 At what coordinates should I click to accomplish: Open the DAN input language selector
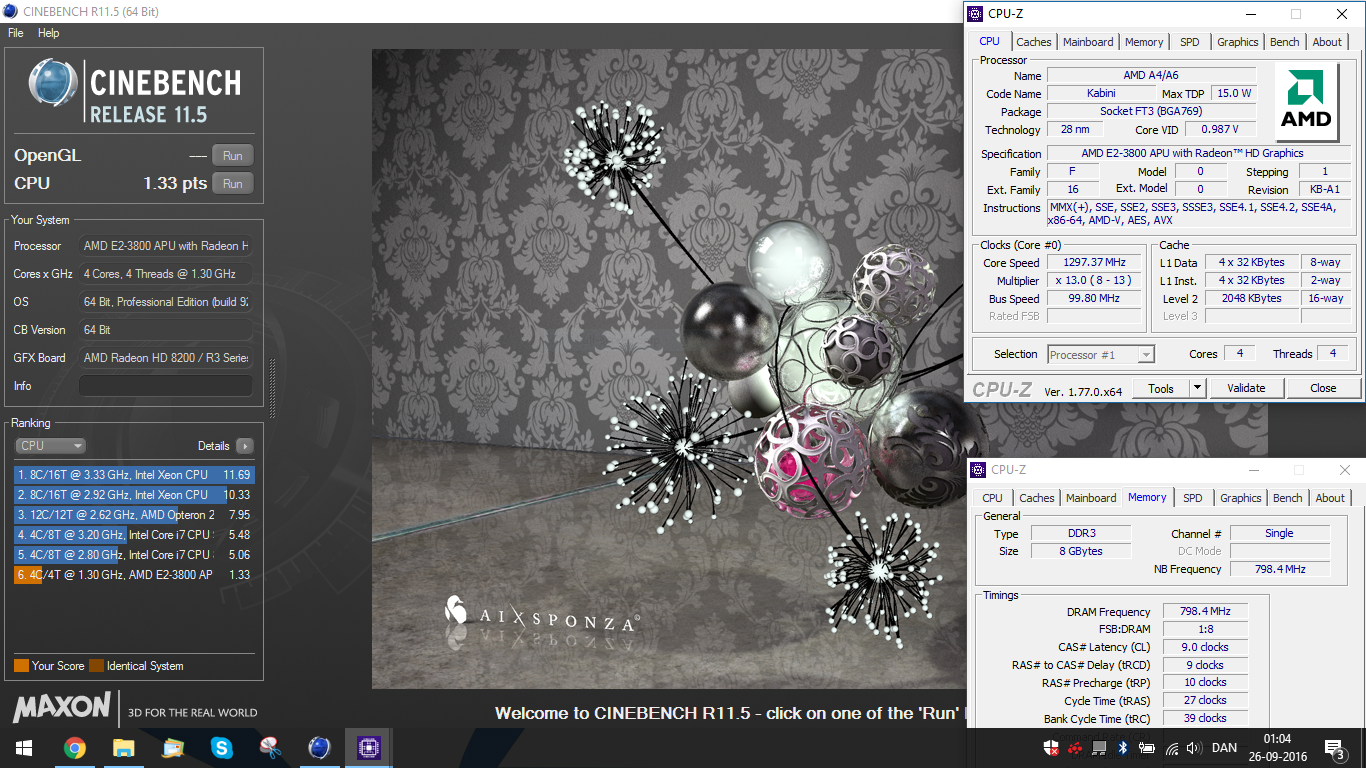pos(1224,748)
